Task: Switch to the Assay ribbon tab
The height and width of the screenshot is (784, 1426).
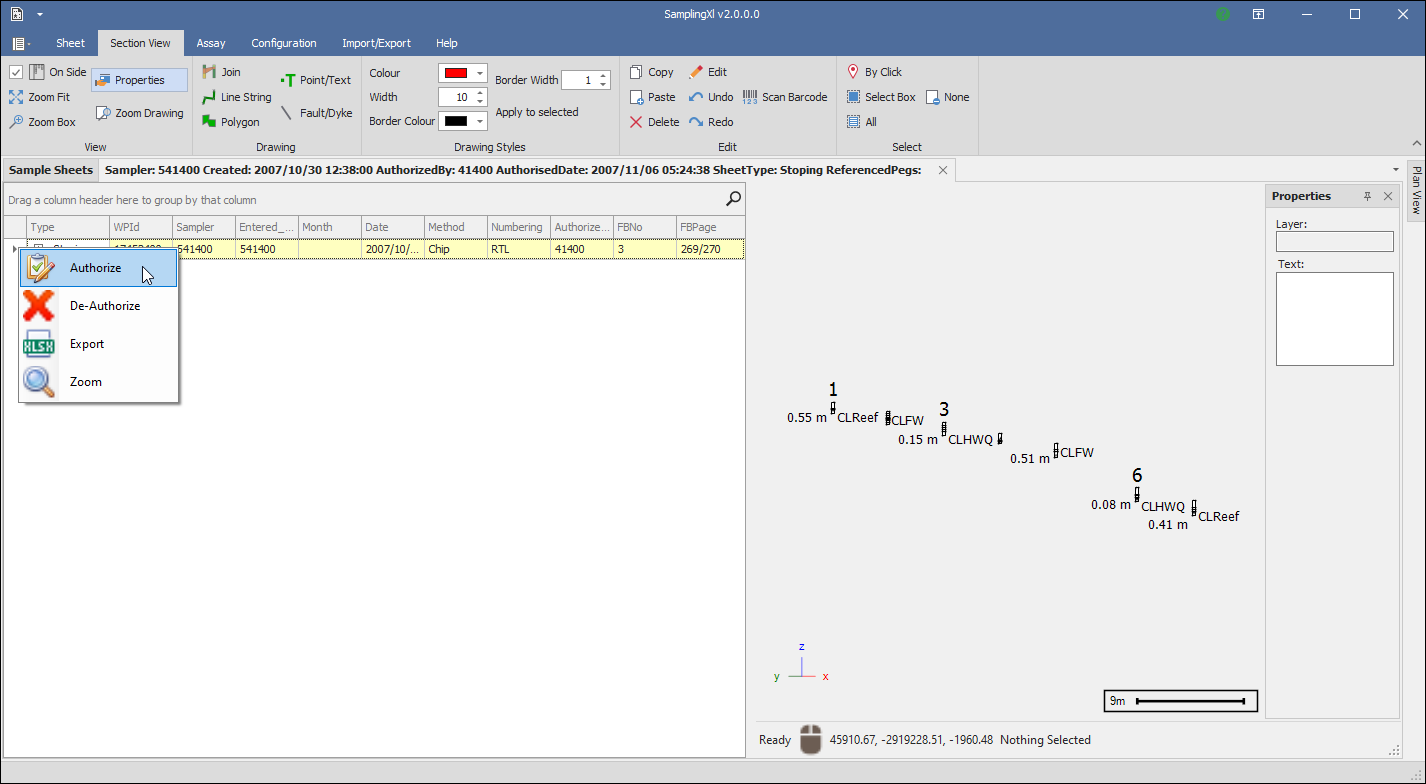Action: click(x=211, y=43)
